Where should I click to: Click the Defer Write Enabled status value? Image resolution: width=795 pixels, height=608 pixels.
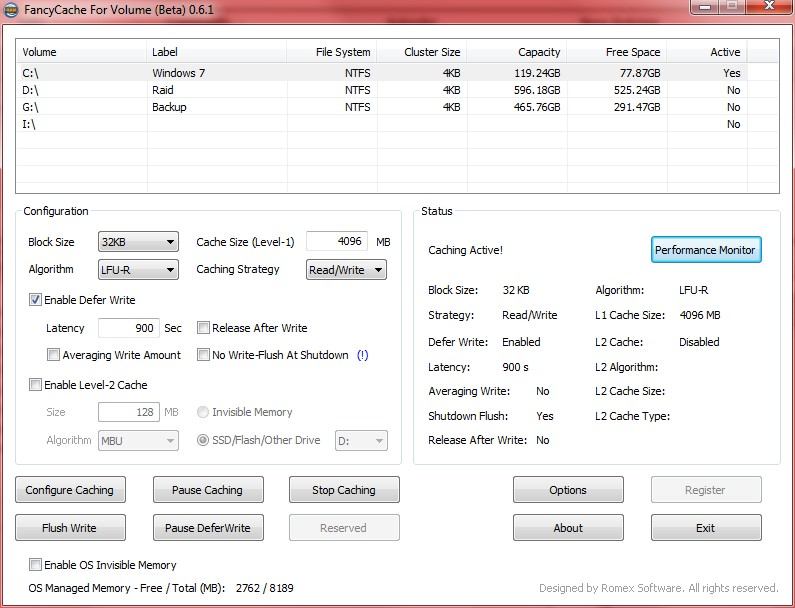click(x=521, y=342)
